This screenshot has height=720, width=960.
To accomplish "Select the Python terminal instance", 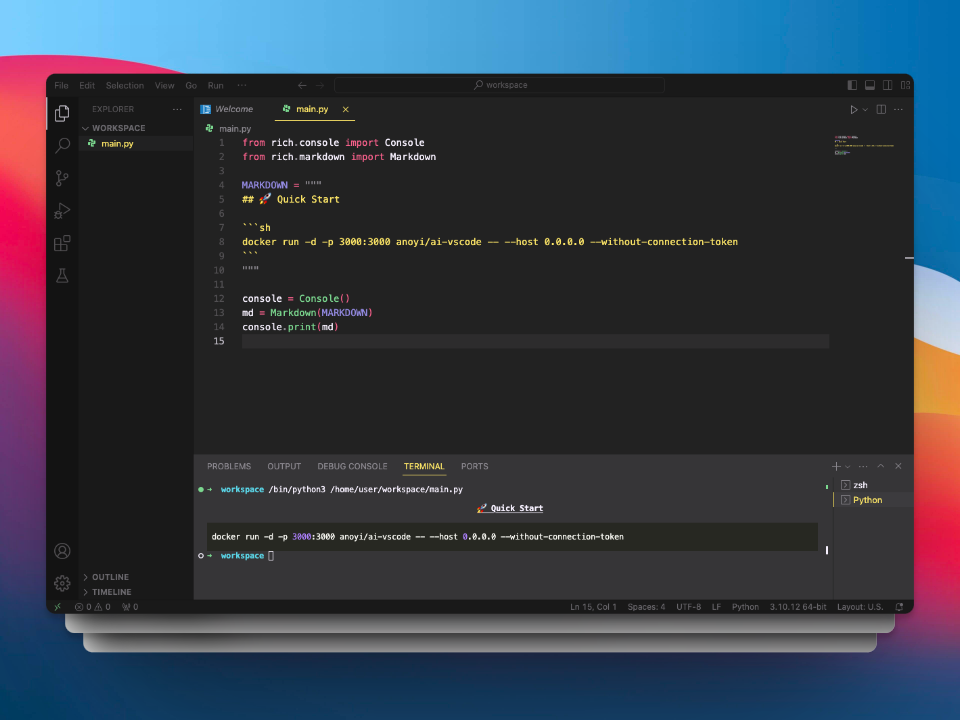I will [x=874, y=500].
